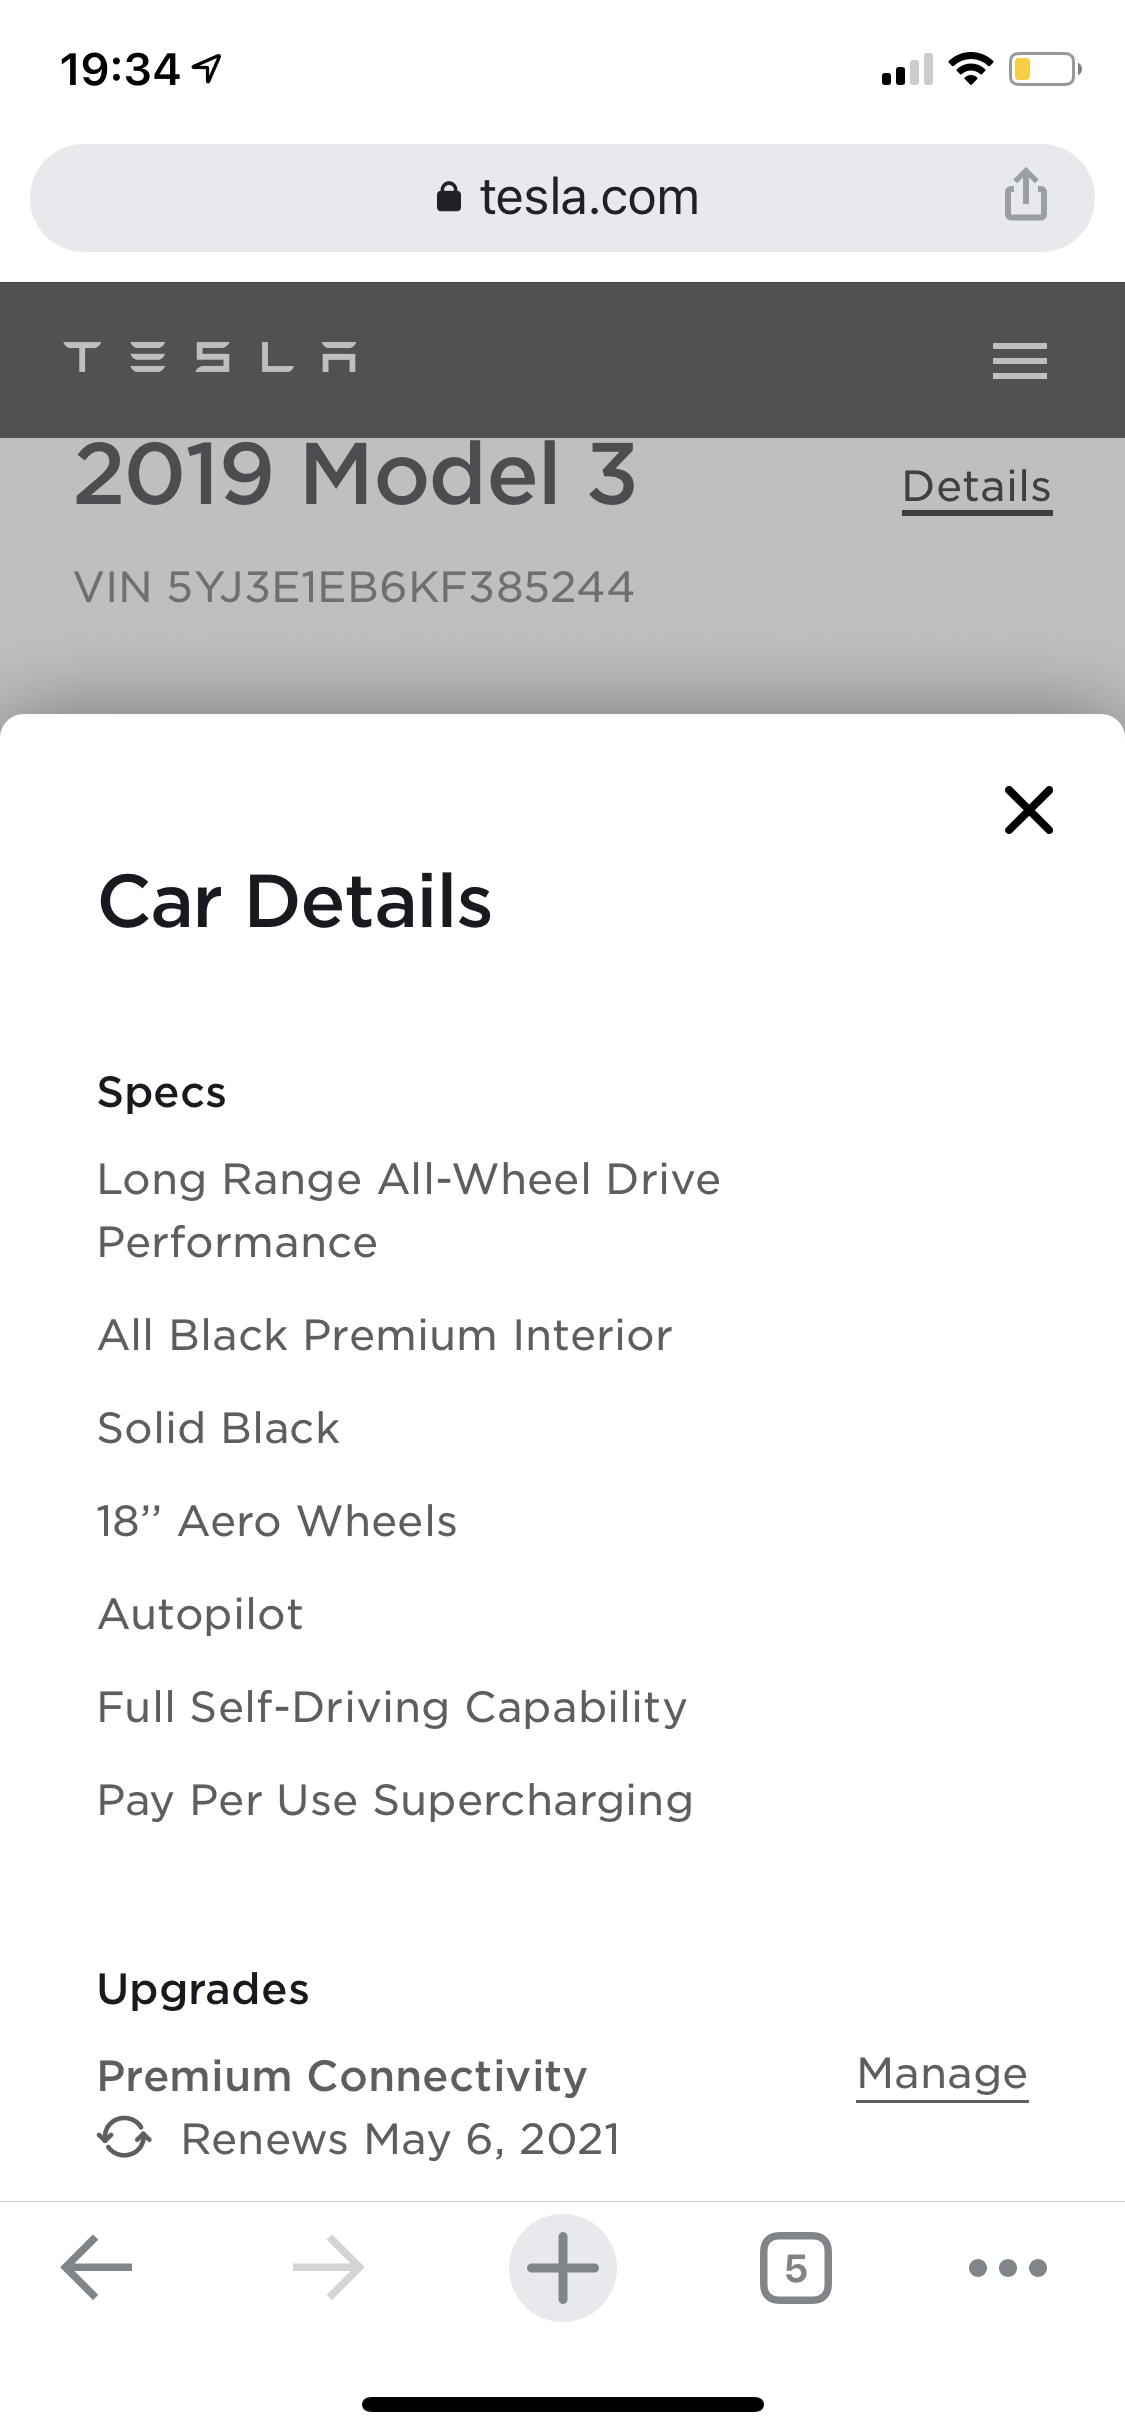
Task: Open the Tesla hamburger menu
Action: [x=1019, y=360]
